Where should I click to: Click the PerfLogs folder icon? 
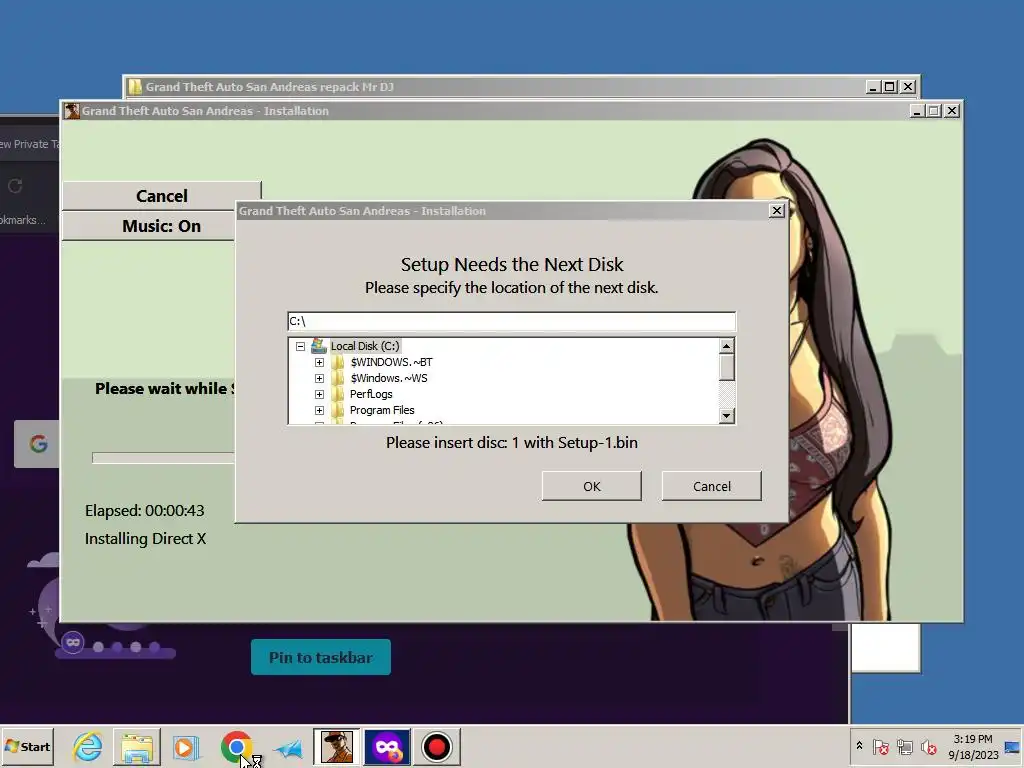[x=338, y=394]
